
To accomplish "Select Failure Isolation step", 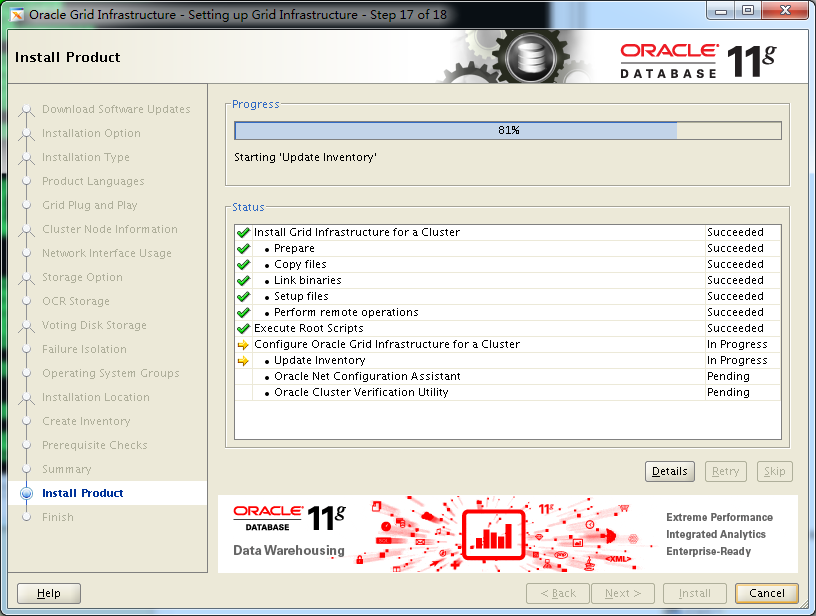I will point(84,349).
